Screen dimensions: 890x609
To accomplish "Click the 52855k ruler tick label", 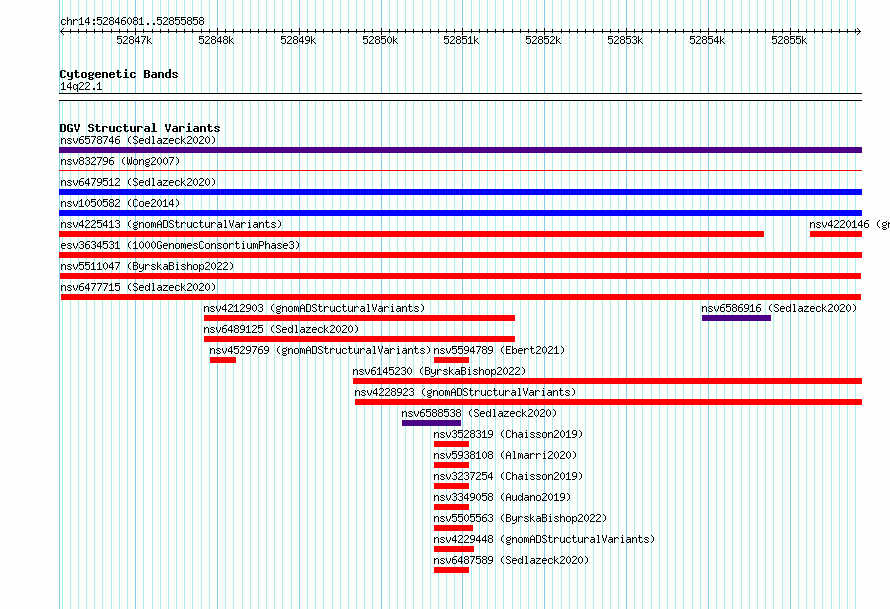I will coord(789,40).
